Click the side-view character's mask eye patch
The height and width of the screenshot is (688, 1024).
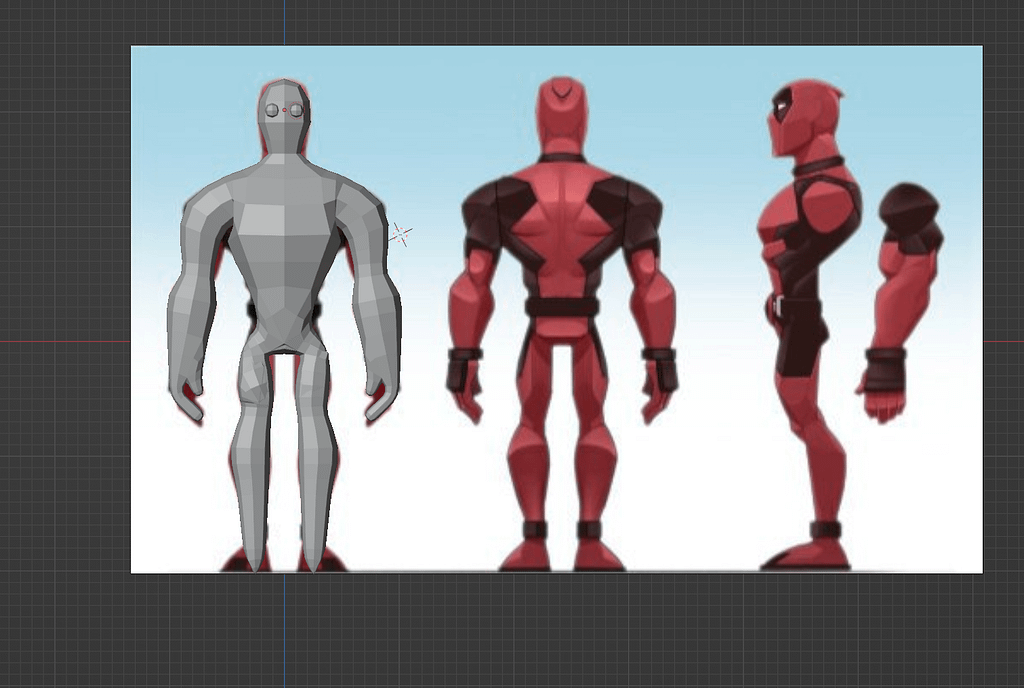tap(783, 103)
